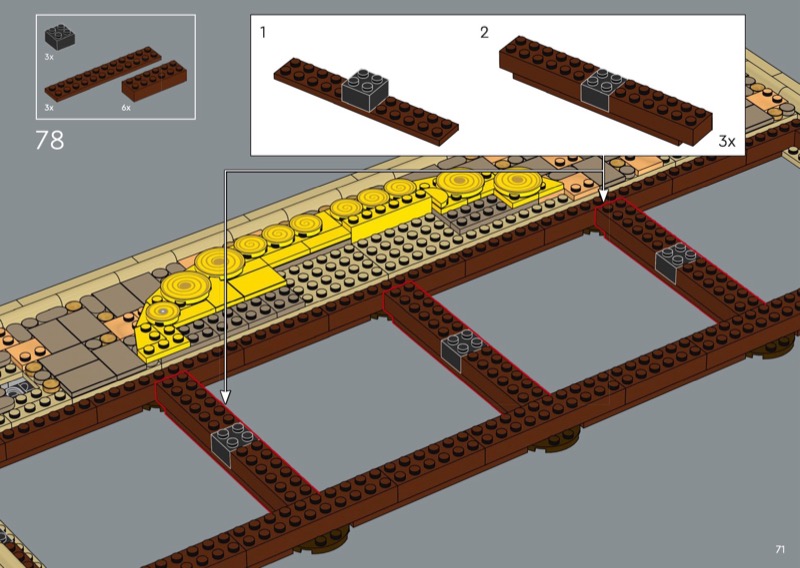
Task: Click the sub-step number 1 label
Action: pyautogui.click(x=263, y=33)
